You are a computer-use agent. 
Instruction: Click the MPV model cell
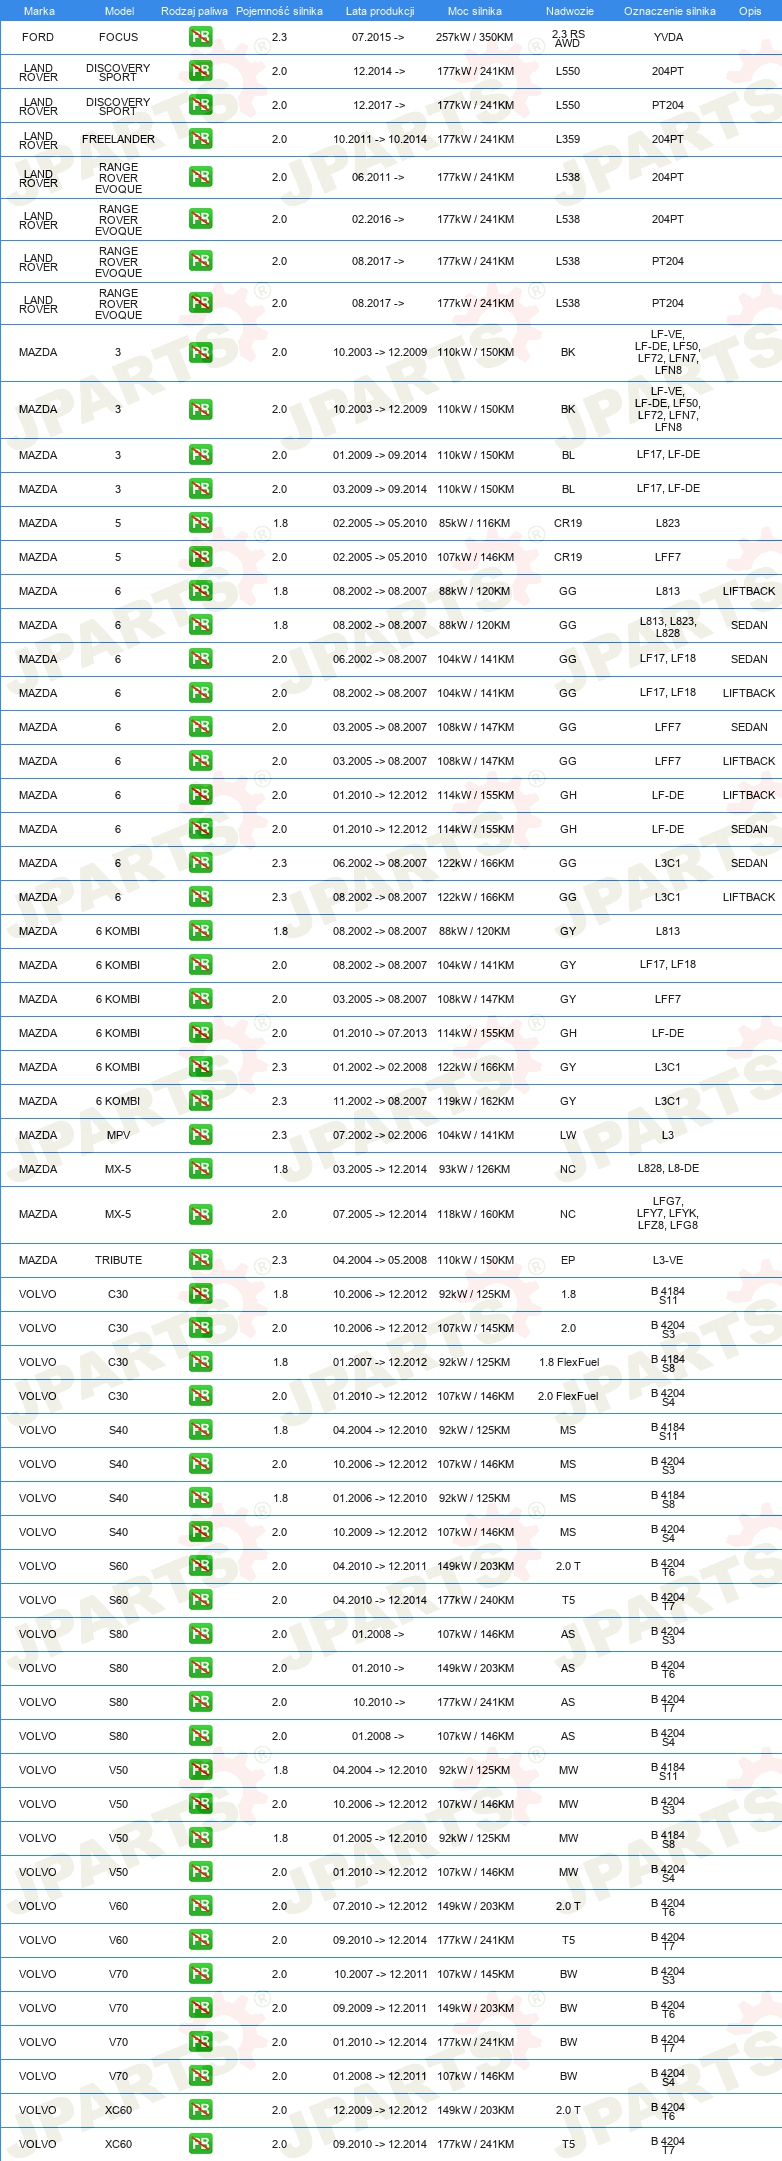118,1135
